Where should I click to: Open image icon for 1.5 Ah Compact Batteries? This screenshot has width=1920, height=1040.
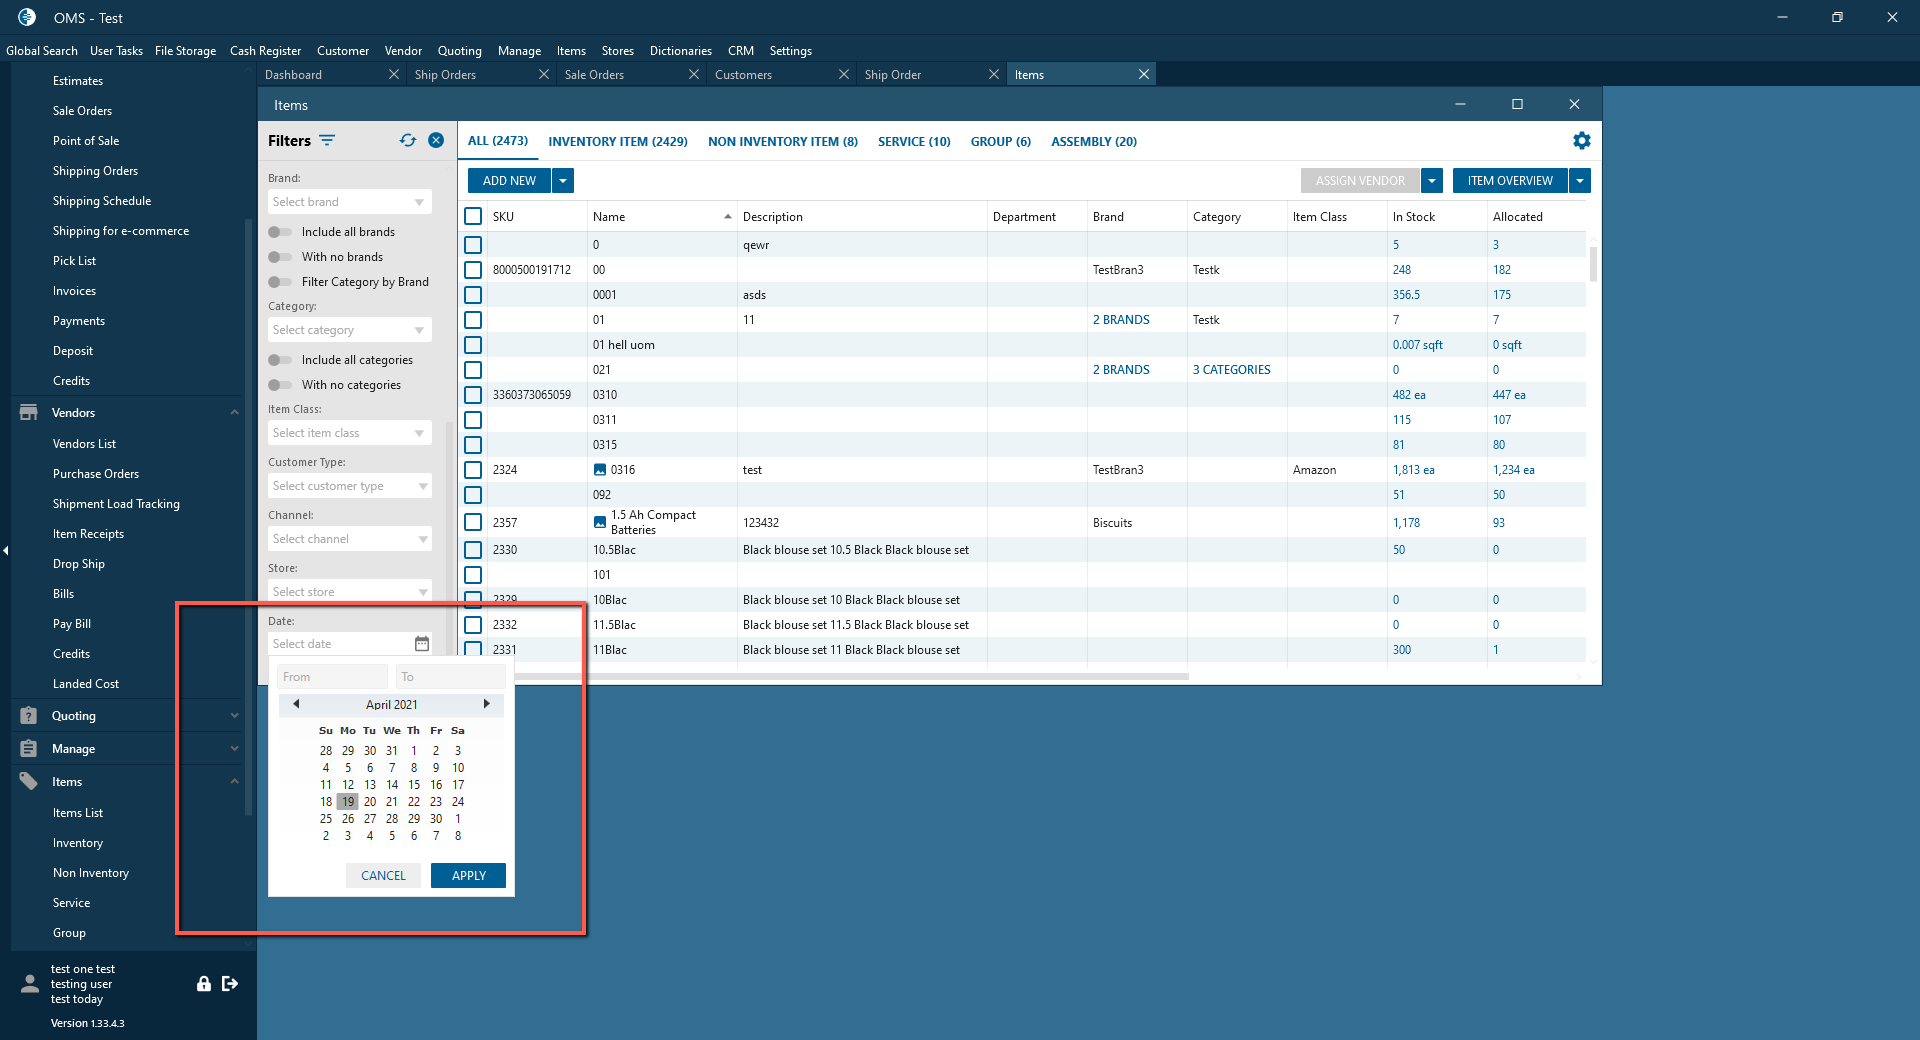[600, 522]
